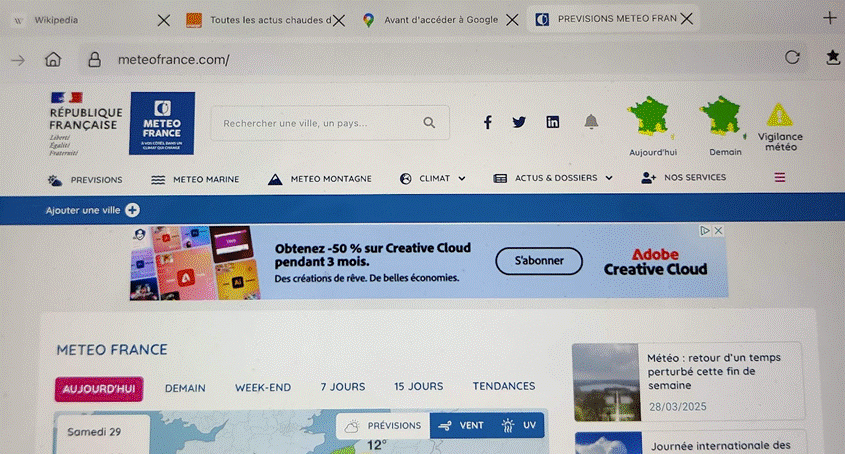Select the AUJOURD'HUI forecast tab

coord(99,389)
